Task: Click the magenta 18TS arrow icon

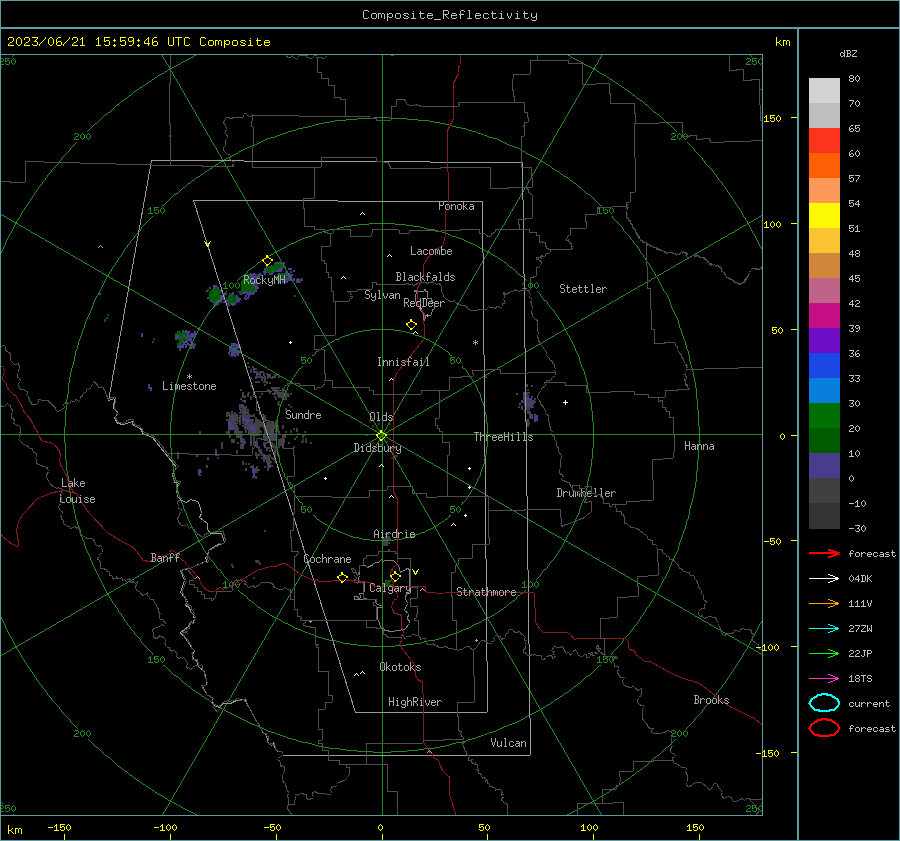Action: pos(824,679)
